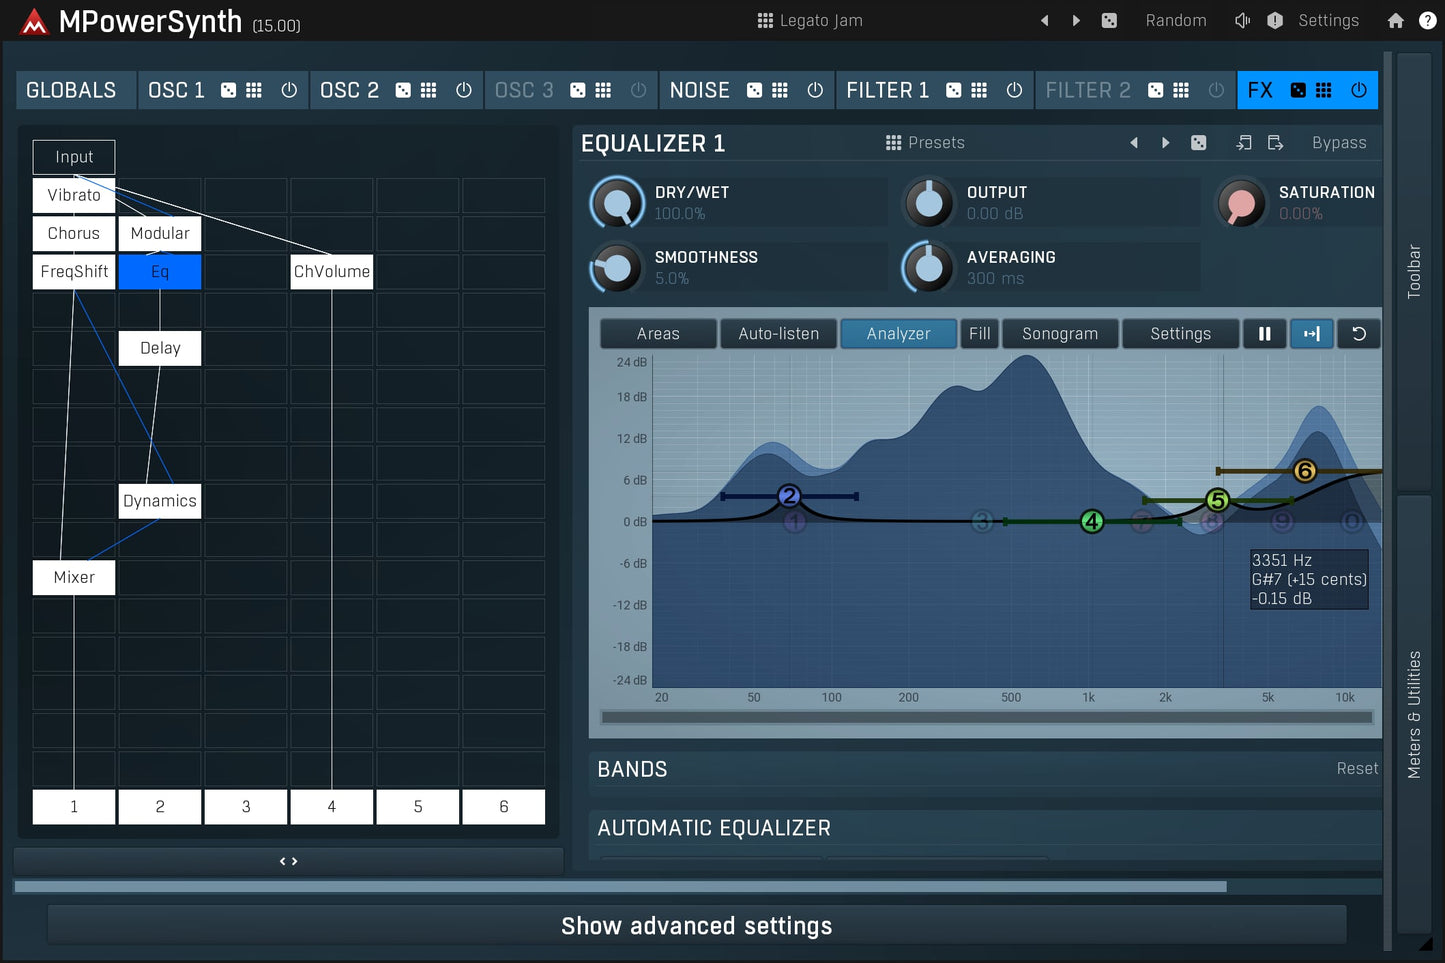Toggle the power button on FILTER 1
The height and width of the screenshot is (963, 1445).
[1014, 90]
